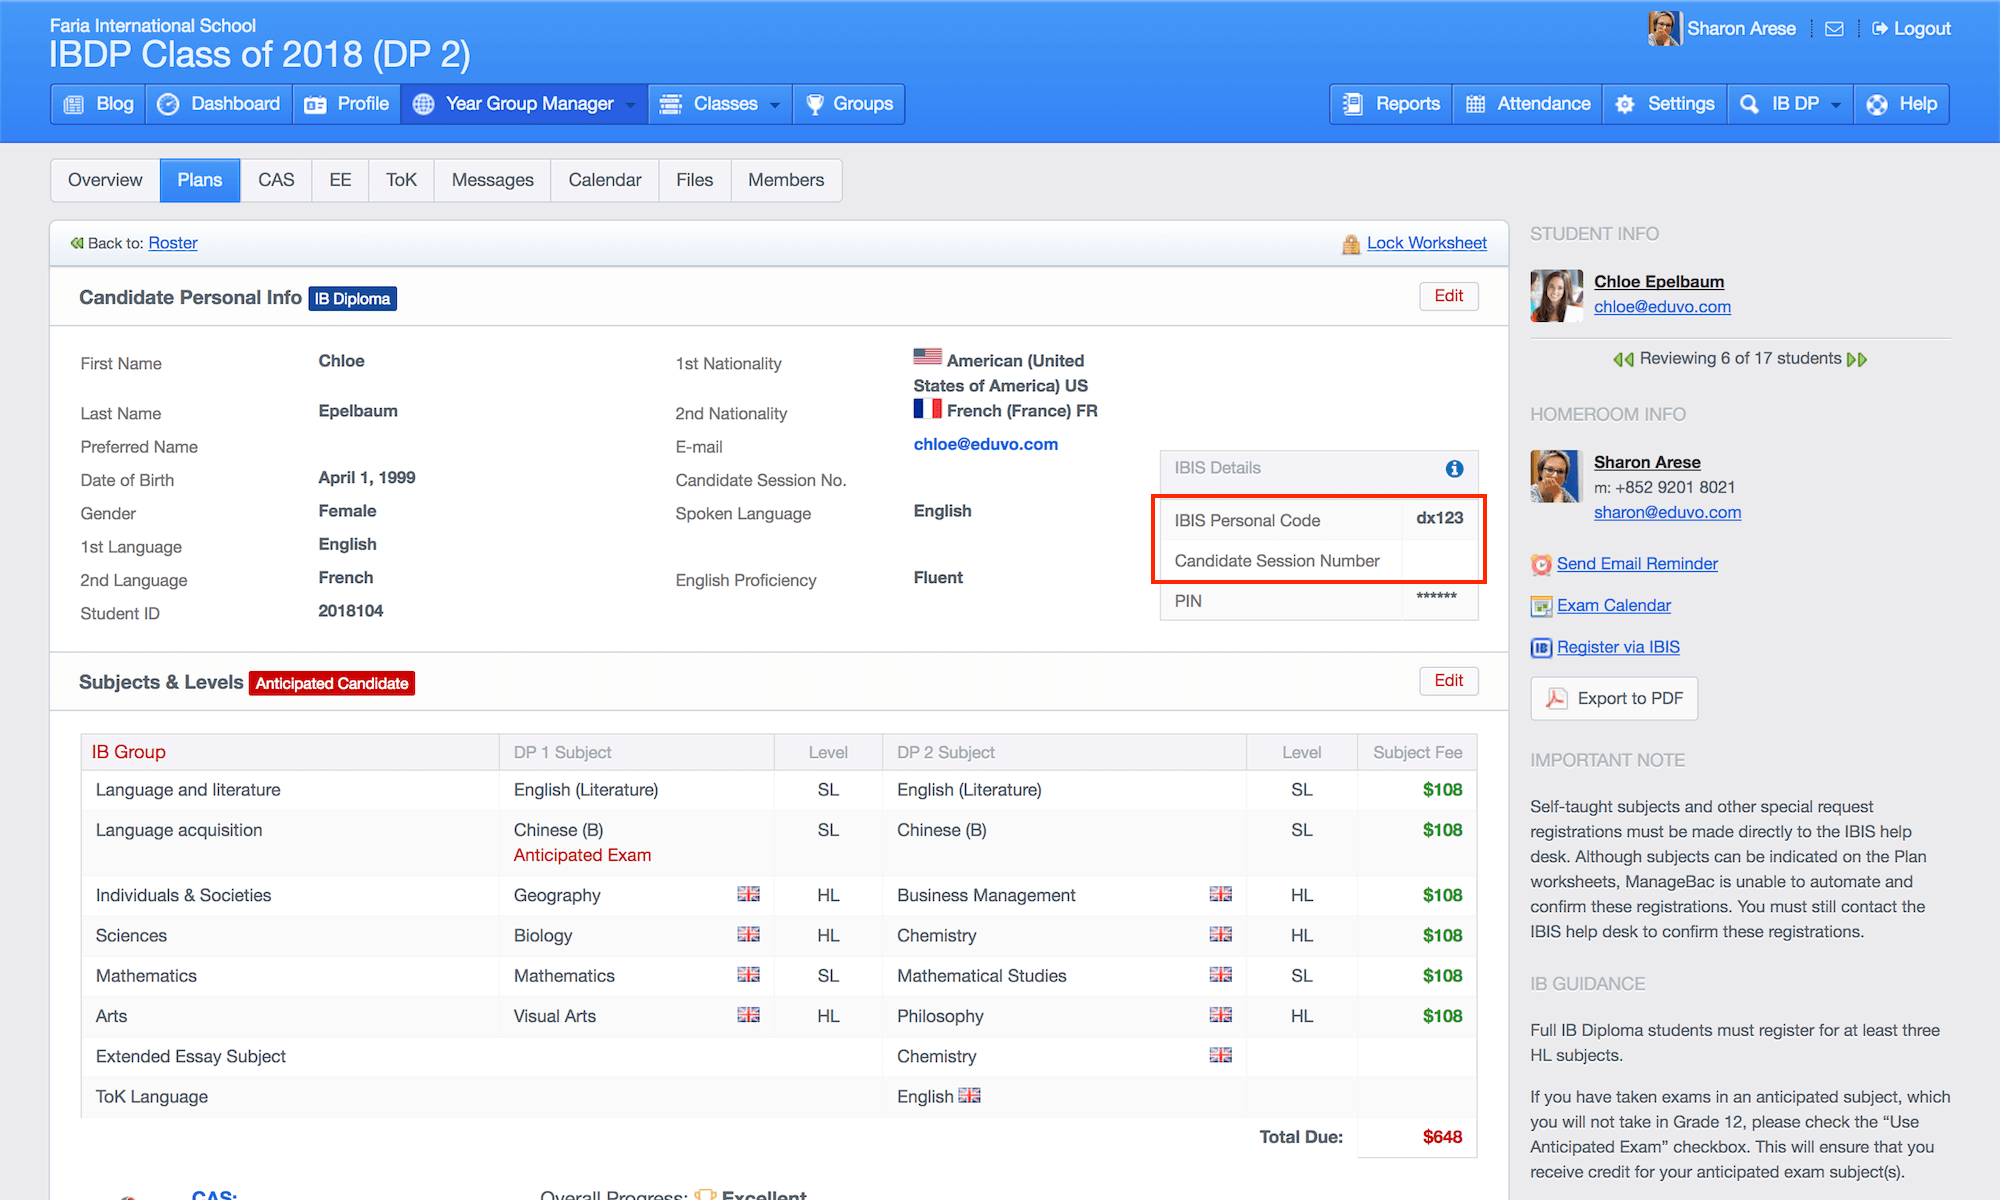Viewport: 2000px width, 1200px height.
Task: Open the Members tab
Action: 786,180
